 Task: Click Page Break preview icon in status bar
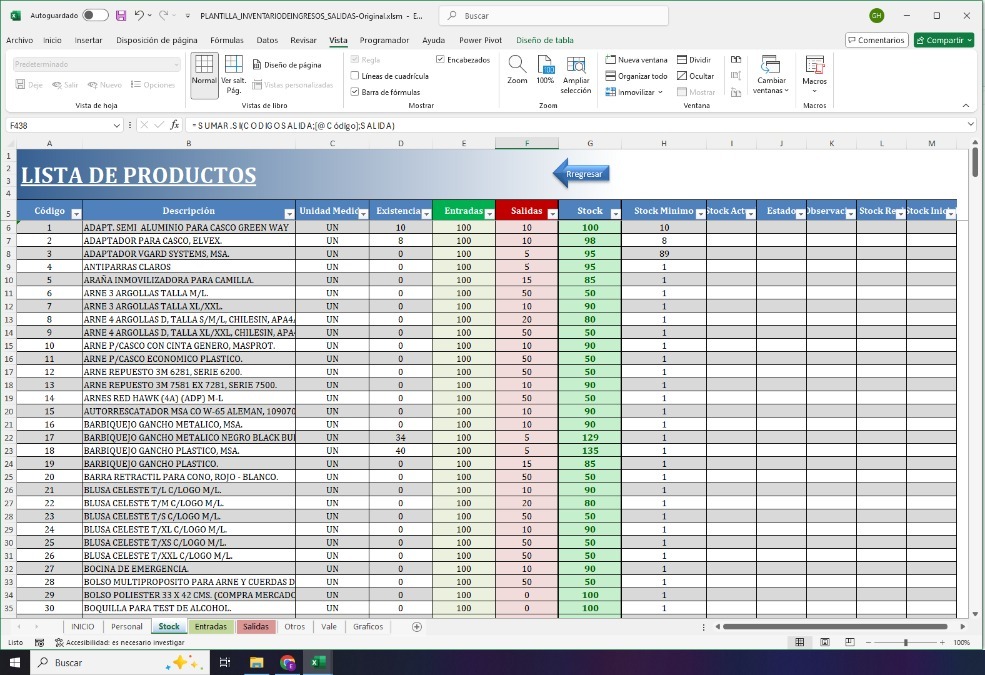coord(850,642)
